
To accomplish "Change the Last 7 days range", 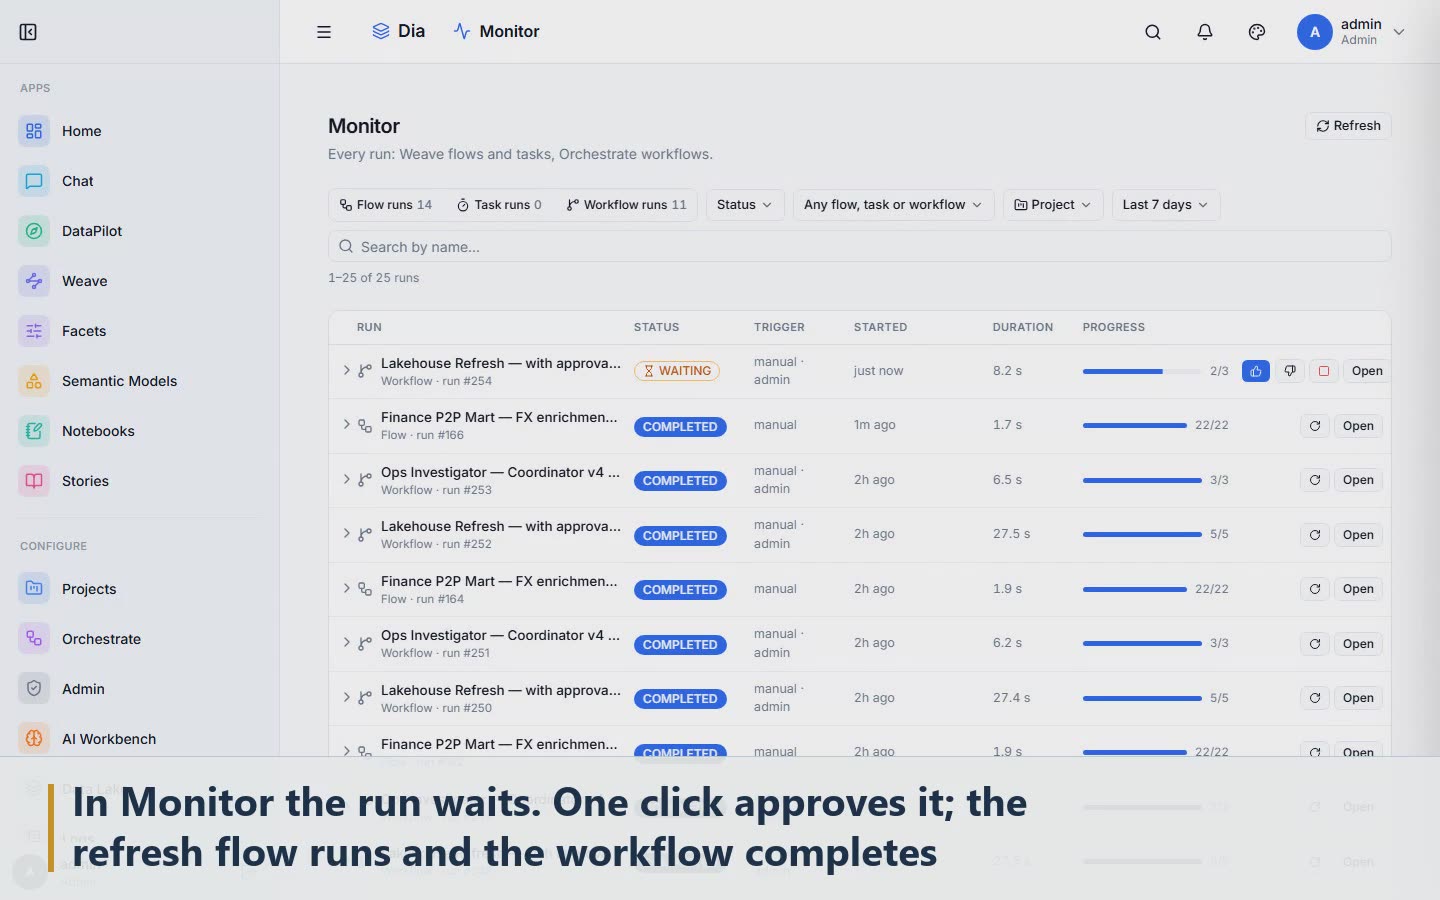I will coord(1165,205).
